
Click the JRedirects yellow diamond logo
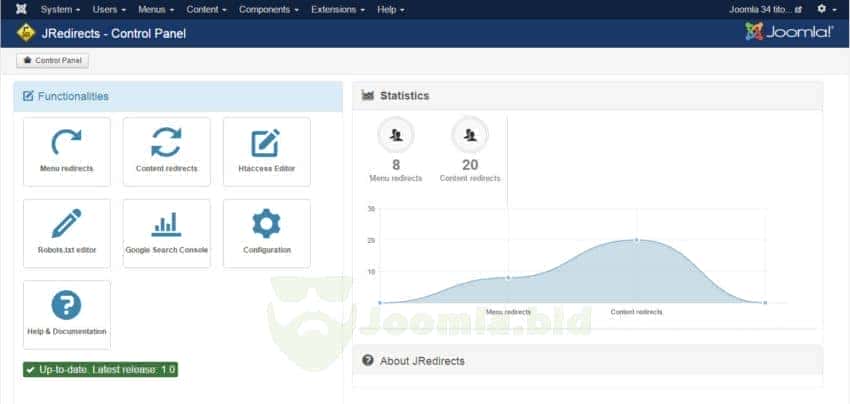coord(26,33)
